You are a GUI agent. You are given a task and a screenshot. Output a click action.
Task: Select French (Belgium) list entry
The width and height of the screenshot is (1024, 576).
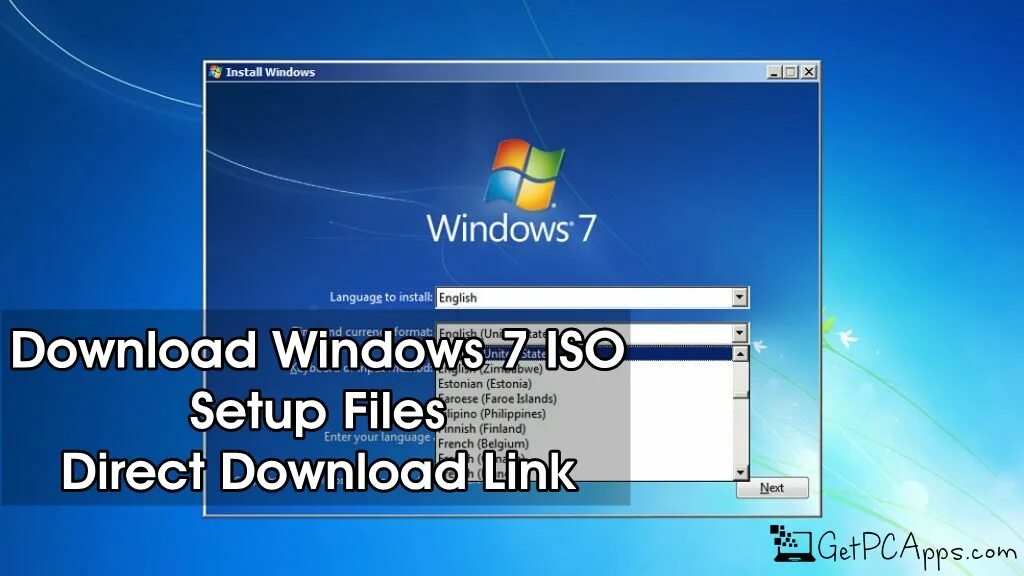tap(483, 444)
